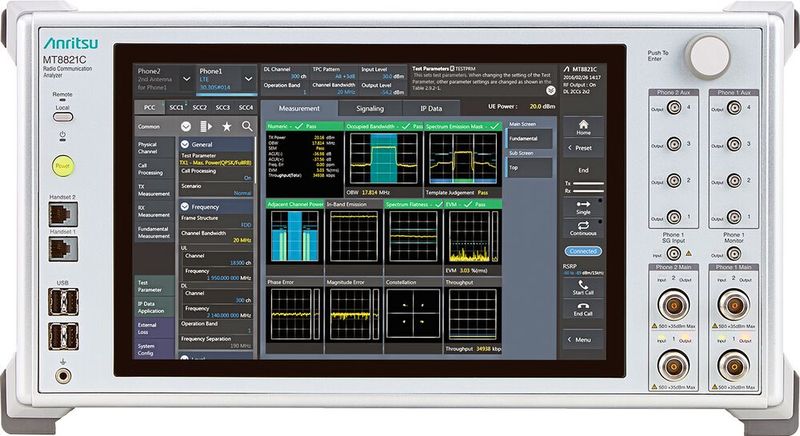Open the sidebar Test Parameter entry
The width and height of the screenshot is (800, 436).
(155, 286)
